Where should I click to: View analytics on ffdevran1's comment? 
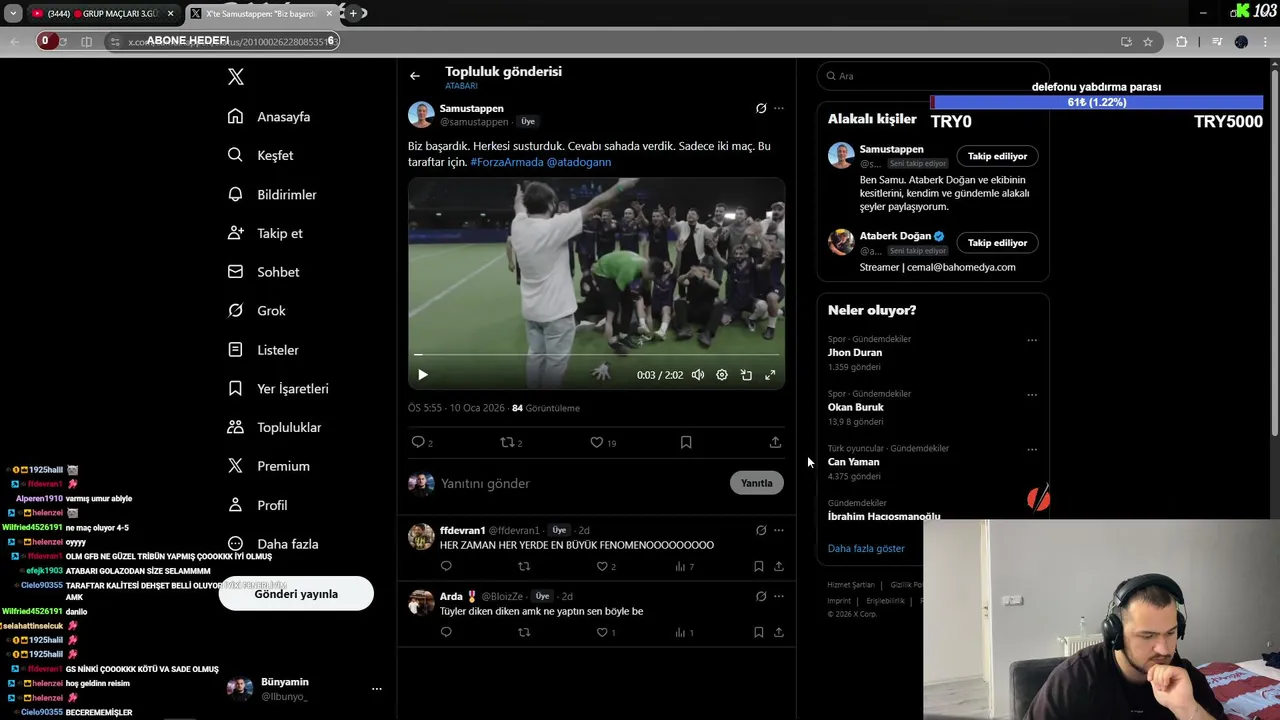(x=680, y=567)
